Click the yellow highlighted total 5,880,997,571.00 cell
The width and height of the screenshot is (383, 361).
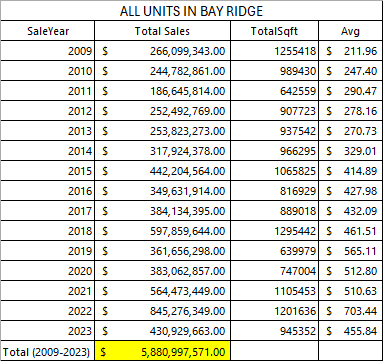[162, 351]
